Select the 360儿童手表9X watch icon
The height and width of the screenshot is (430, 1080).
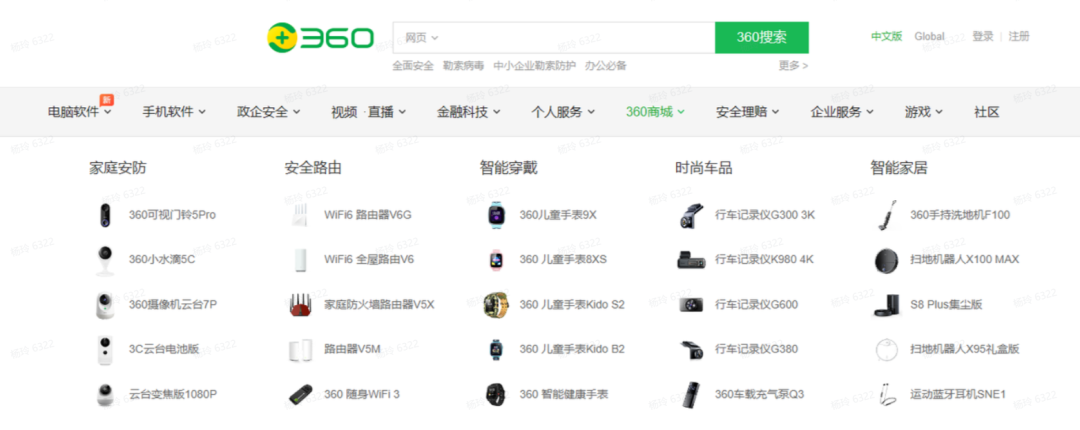pos(496,215)
